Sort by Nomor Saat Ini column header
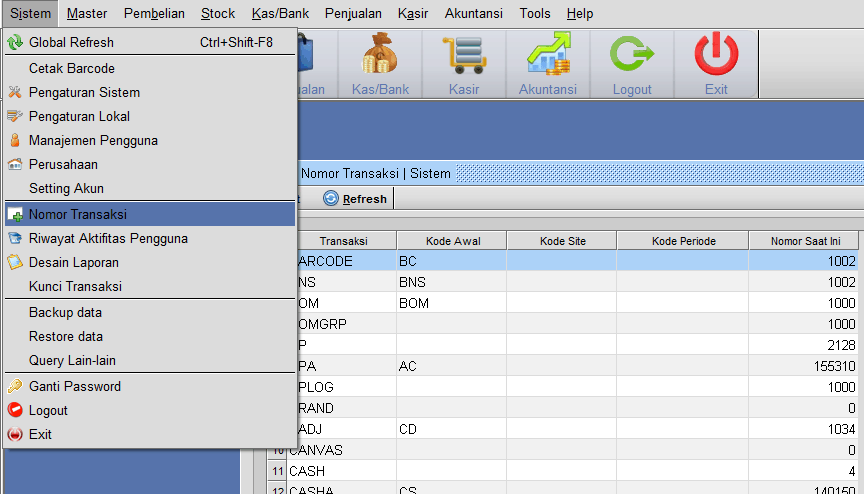 (805, 241)
